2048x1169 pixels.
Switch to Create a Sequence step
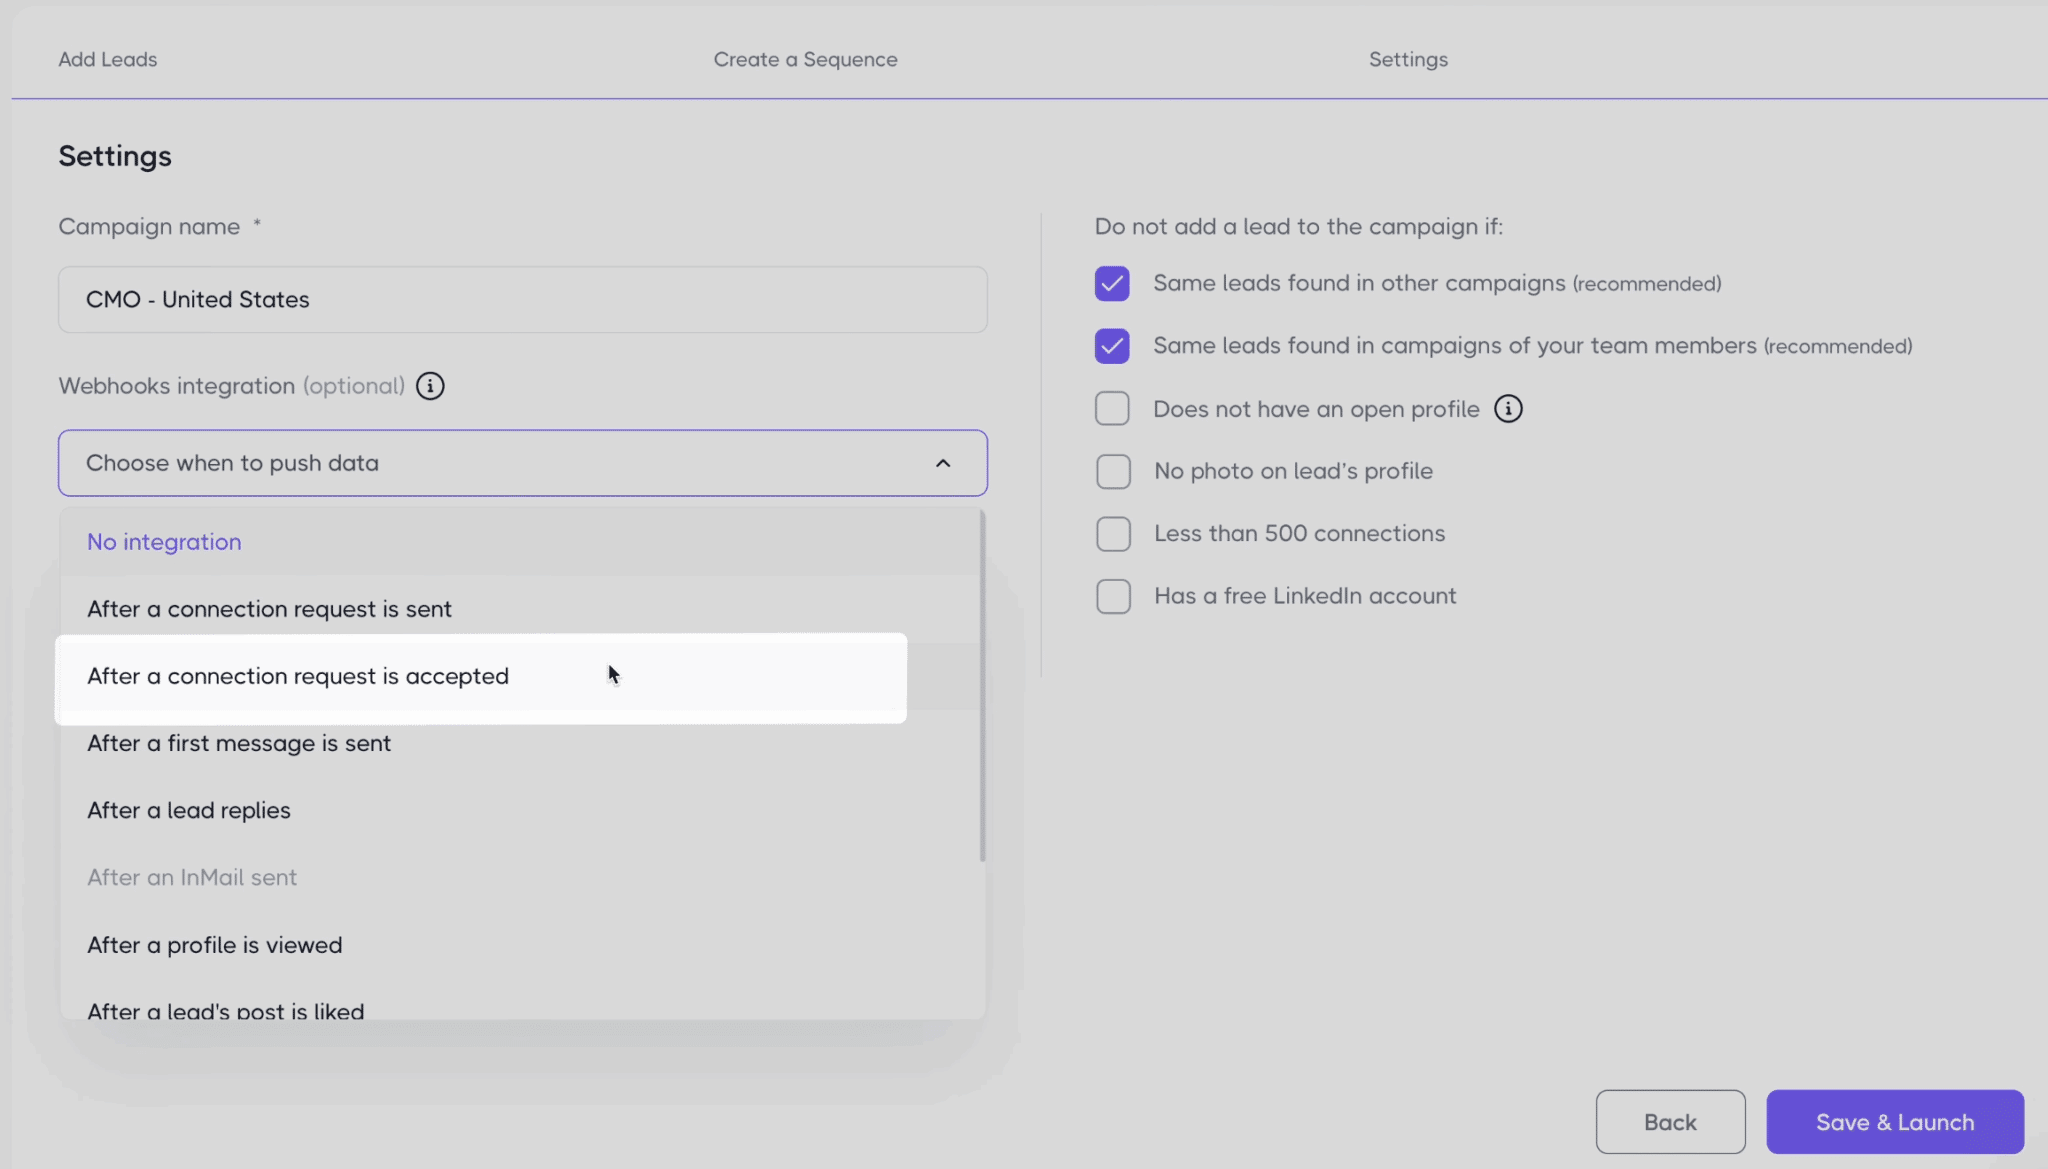(x=805, y=59)
